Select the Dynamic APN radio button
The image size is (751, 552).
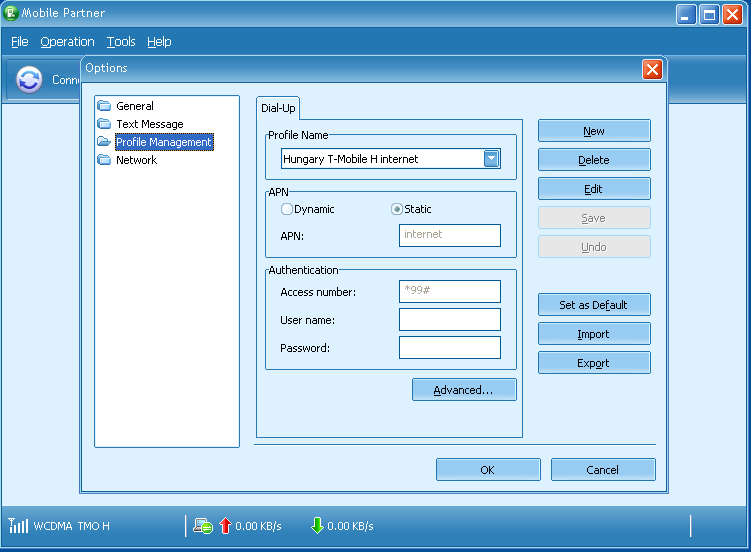coord(287,209)
